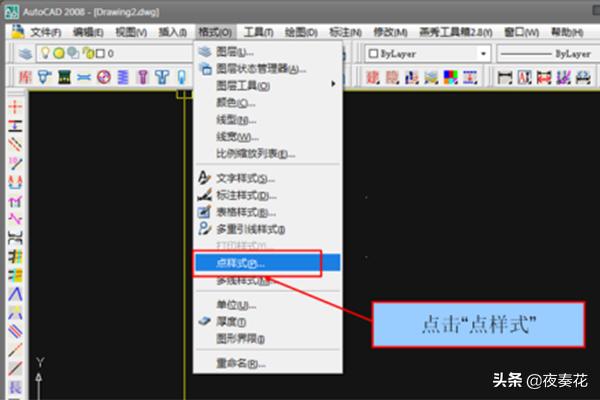Screen dimensions: 600x400
Task: Choose 比例缩放列表(E)... menu entry
Action: 268,153
